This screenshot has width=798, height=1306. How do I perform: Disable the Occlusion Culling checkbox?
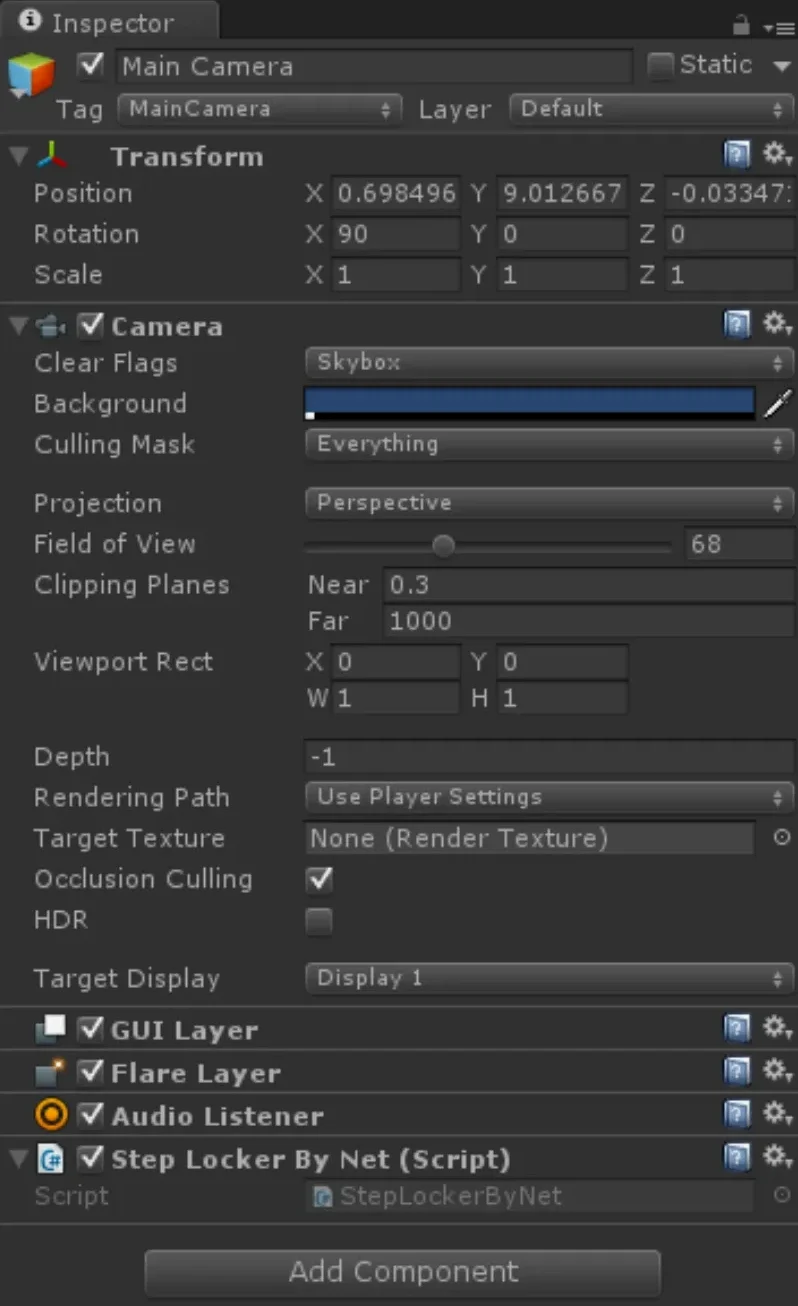(x=319, y=880)
